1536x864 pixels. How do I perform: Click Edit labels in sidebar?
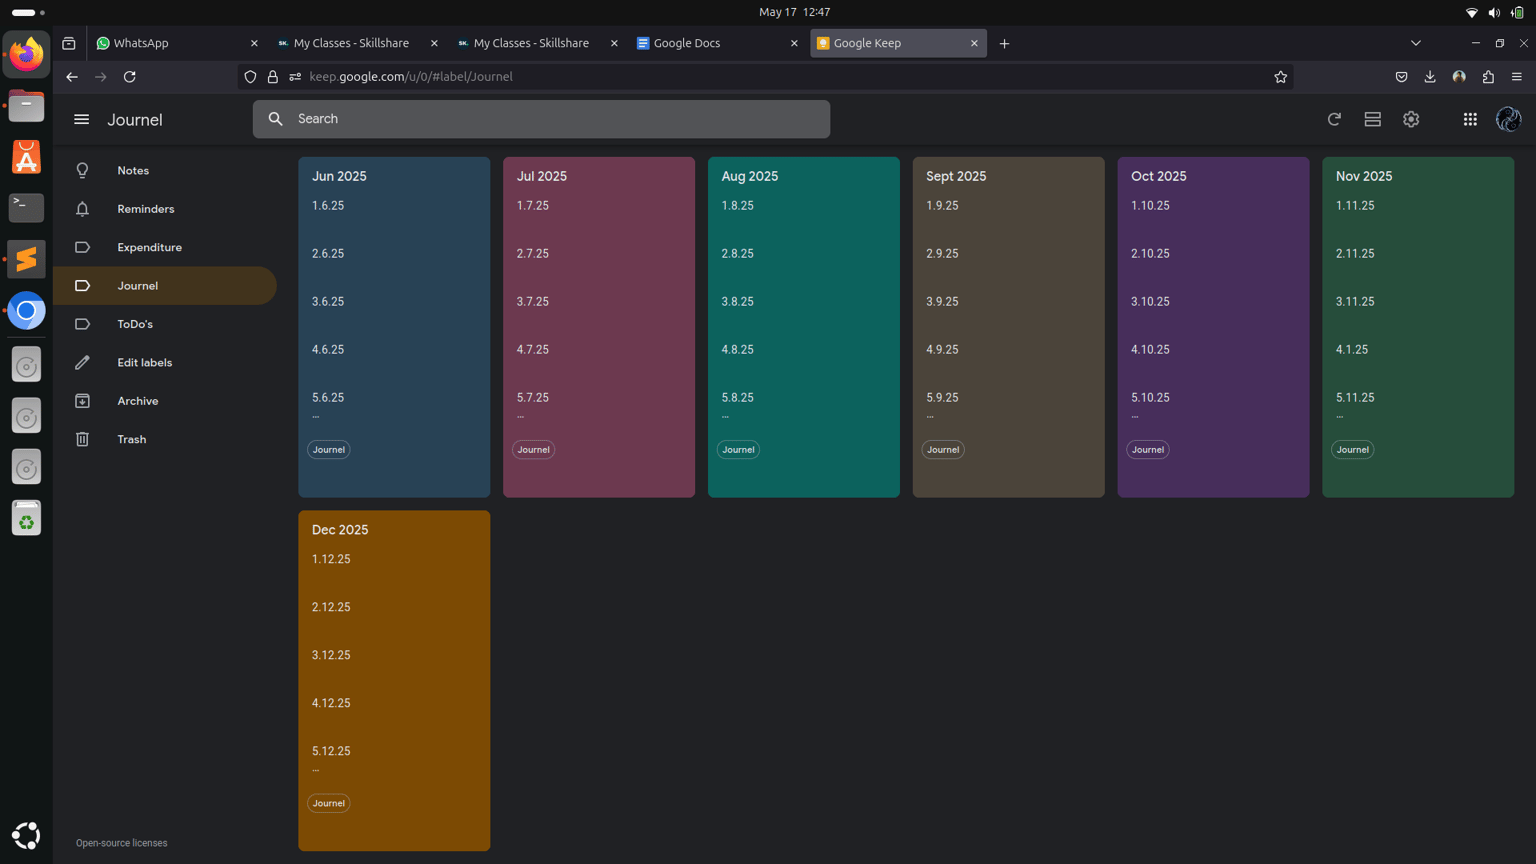(165, 362)
